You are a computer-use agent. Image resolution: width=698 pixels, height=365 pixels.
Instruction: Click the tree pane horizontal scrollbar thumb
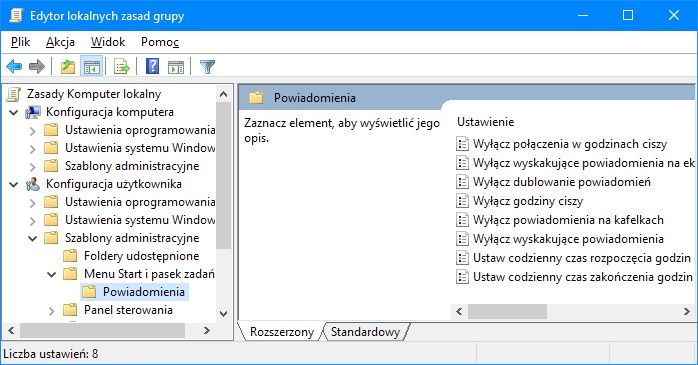[102, 330]
